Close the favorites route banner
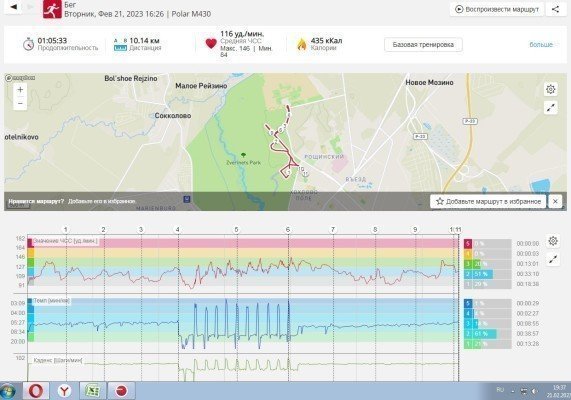This screenshot has width=571, height=400. [555, 201]
